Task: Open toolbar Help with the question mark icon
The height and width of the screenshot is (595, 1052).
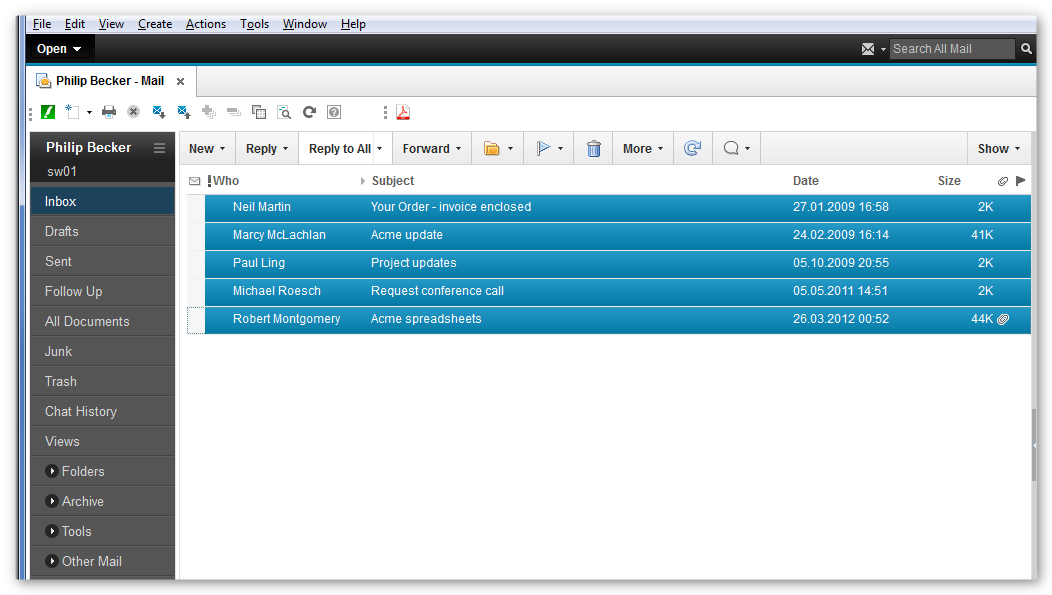Action: pos(333,111)
